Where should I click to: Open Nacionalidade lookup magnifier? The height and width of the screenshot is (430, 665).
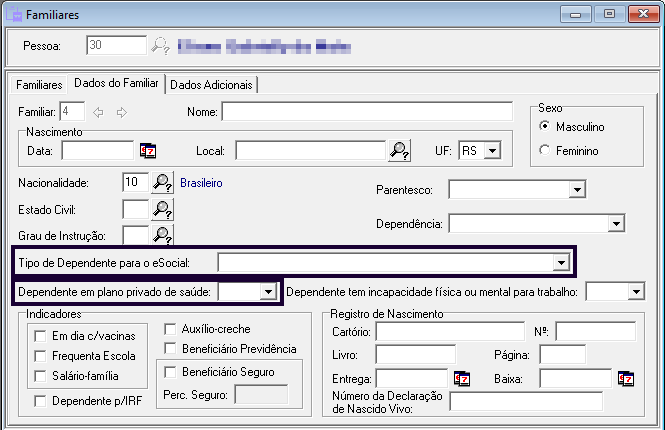(162, 183)
